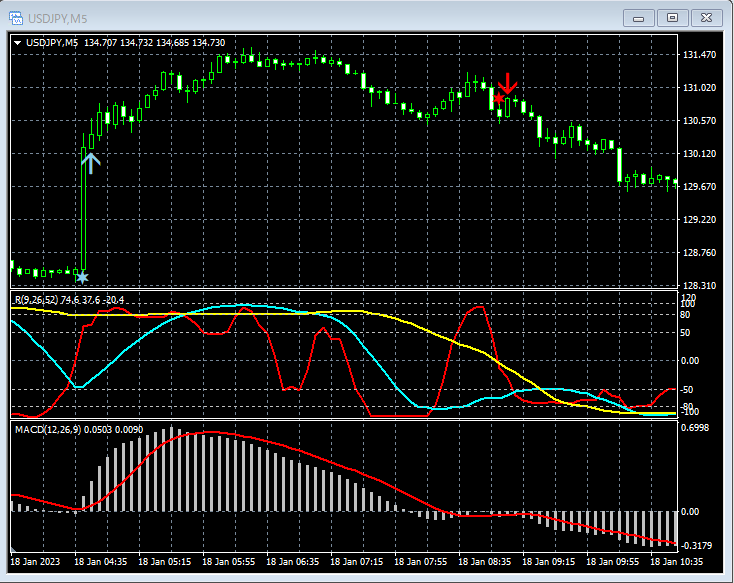The image size is (734, 583).
Task: Click the USDJPY,M5 title bar text
Action: (x=57, y=18)
